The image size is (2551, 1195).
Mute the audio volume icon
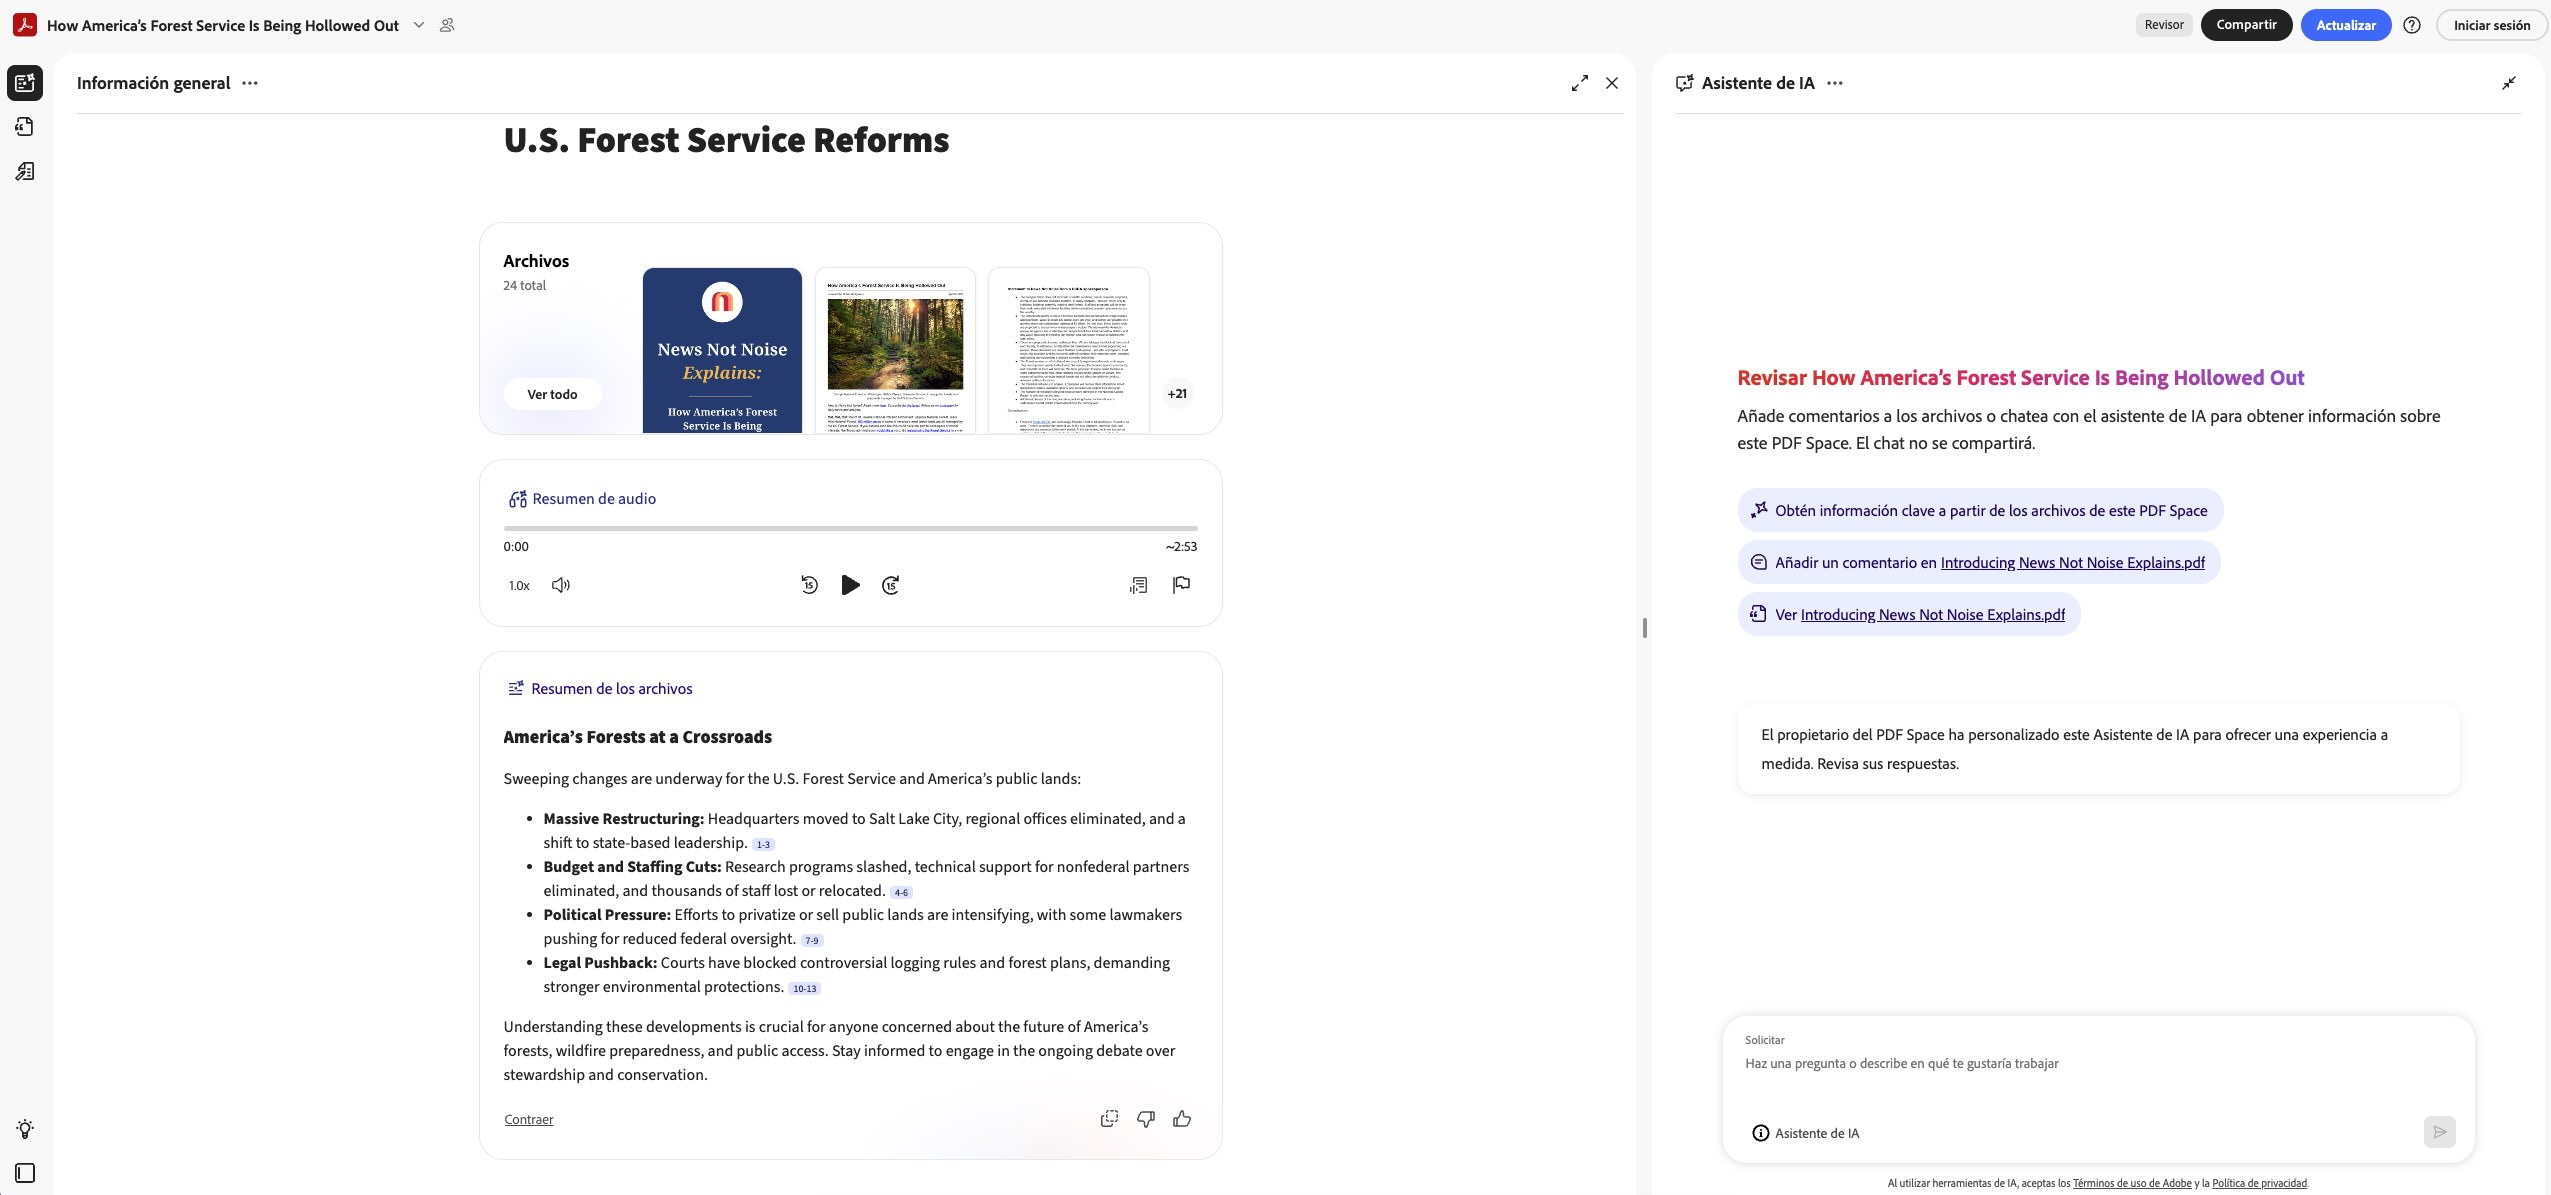[561, 585]
